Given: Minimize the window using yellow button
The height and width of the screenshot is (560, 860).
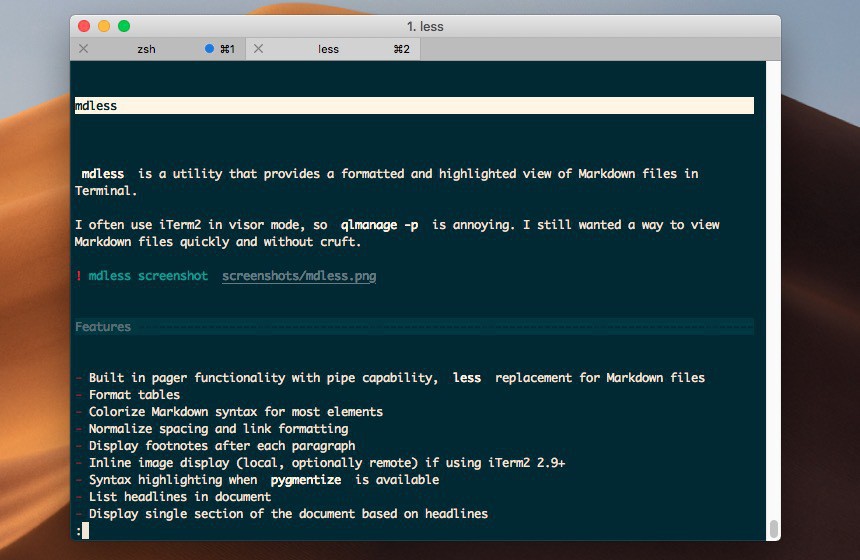Looking at the screenshot, I should pos(104,26).
